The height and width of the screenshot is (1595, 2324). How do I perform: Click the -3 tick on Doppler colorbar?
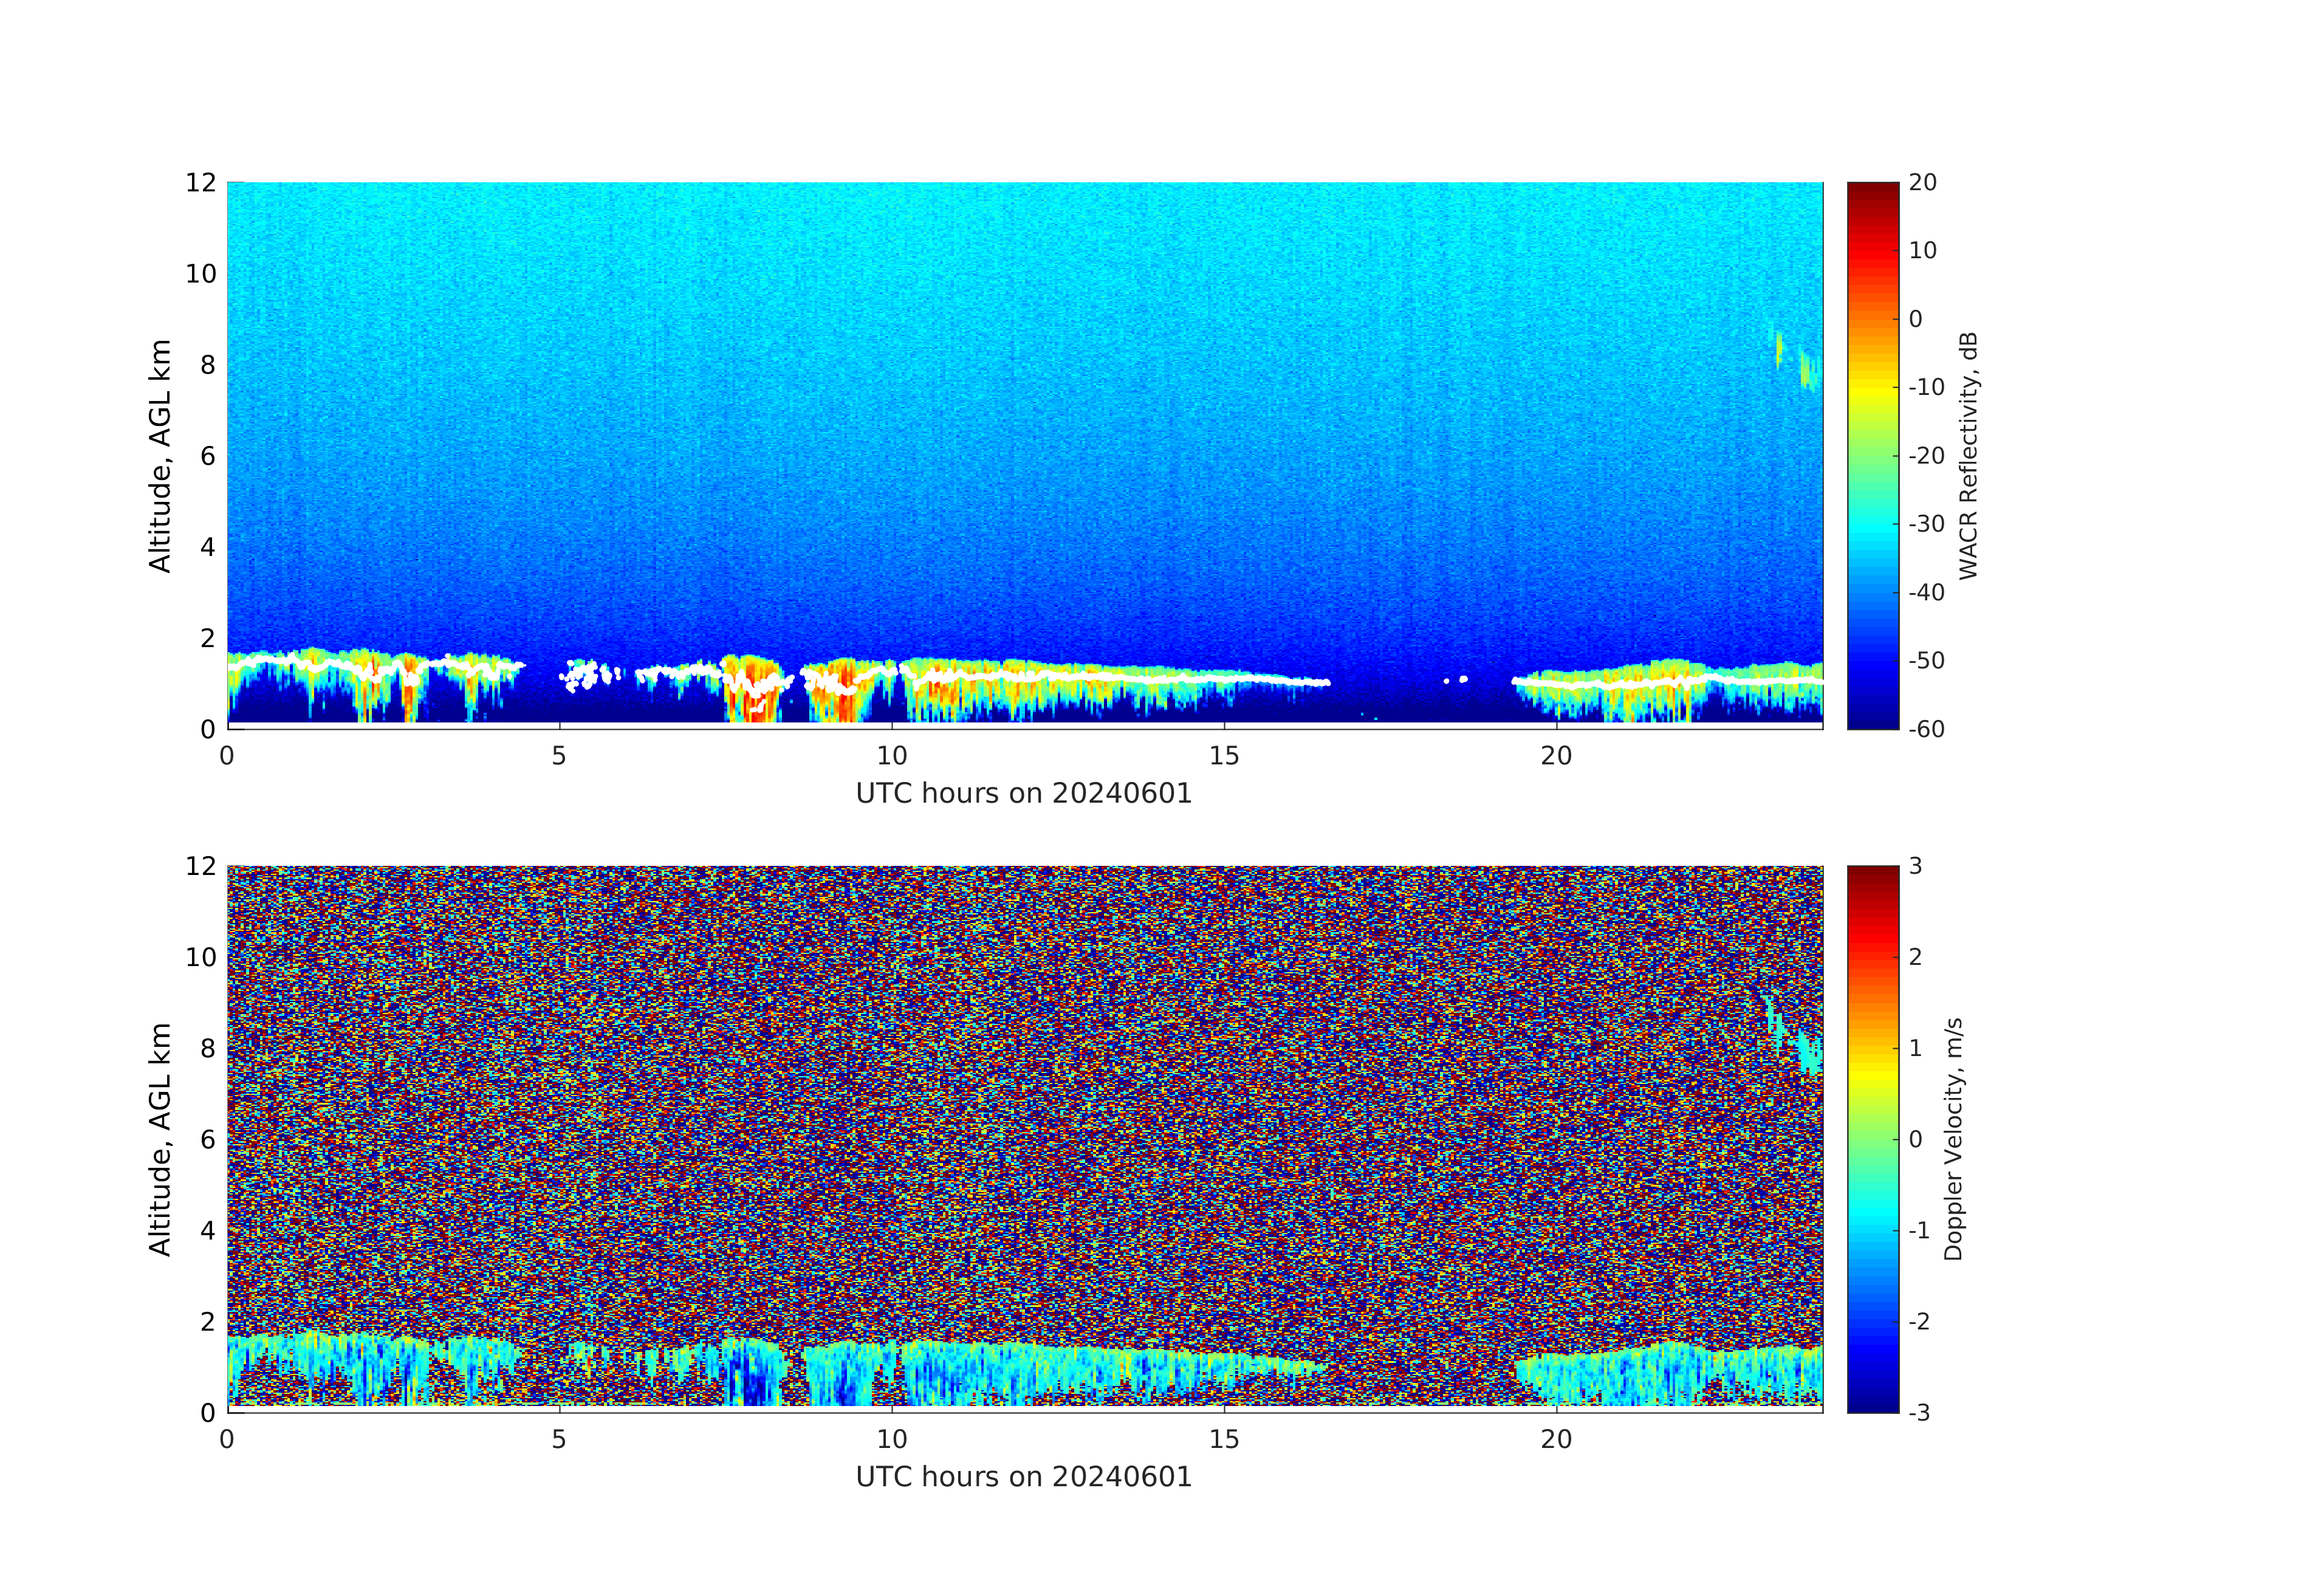click(x=1919, y=1412)
